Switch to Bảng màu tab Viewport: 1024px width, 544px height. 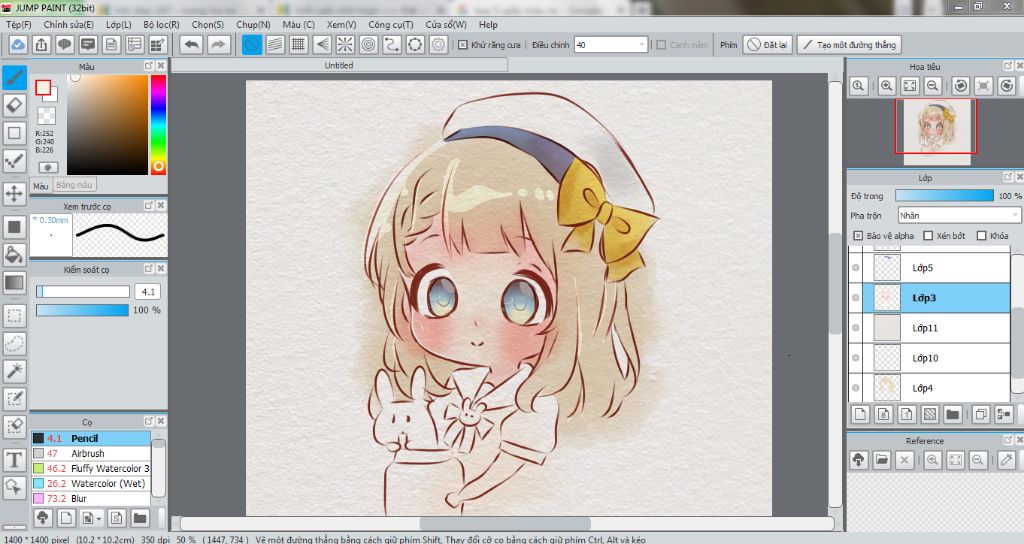74,185
